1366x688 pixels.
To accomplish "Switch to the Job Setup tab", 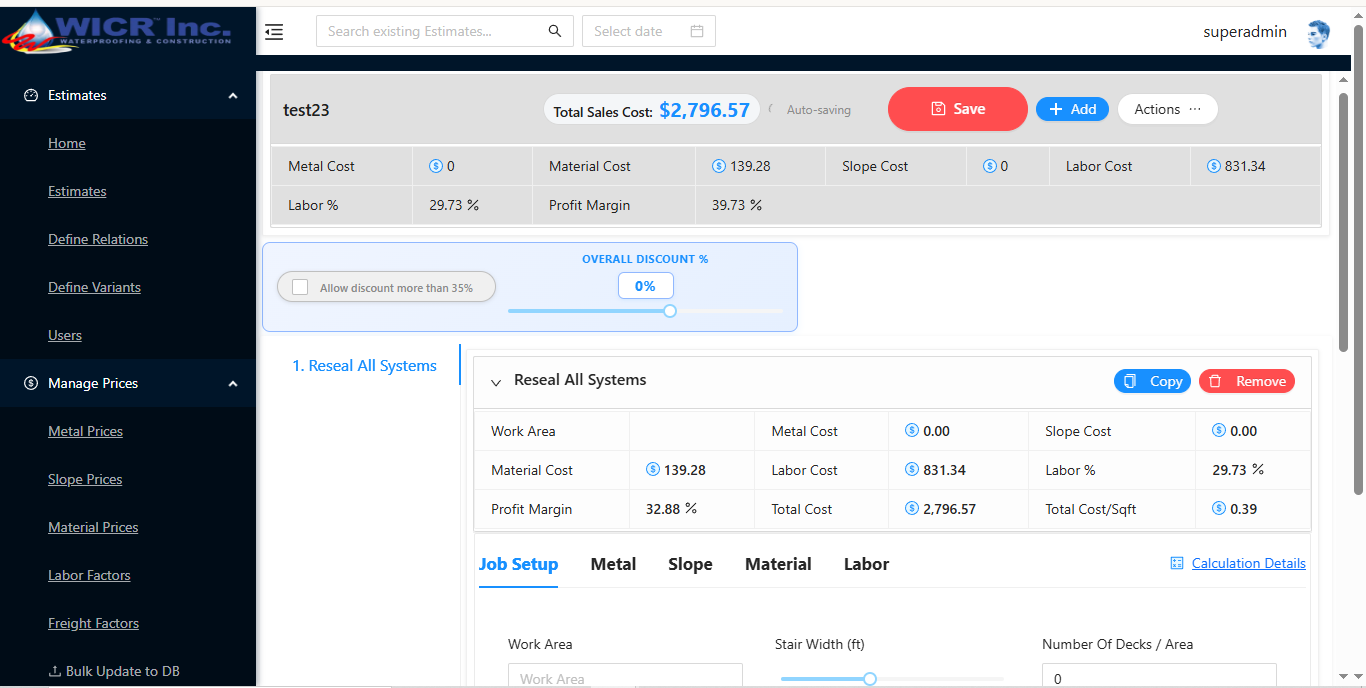I will tap(518, 564).
